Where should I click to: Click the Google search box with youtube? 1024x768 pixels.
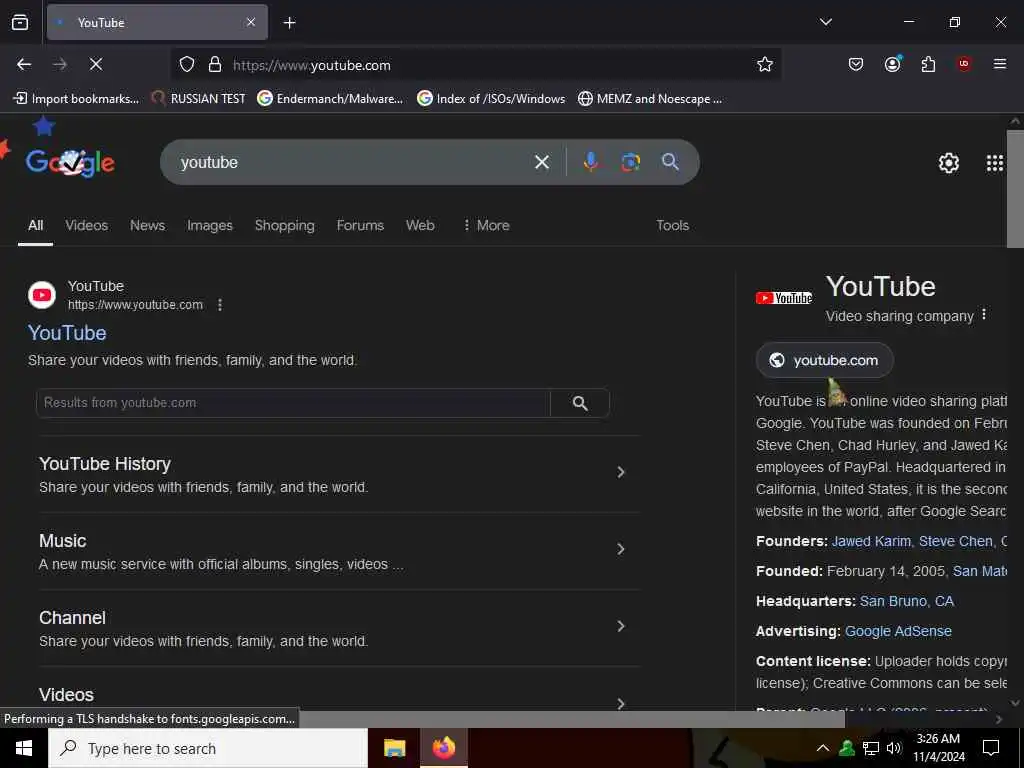pyautogui.click(x=353, y=162)
